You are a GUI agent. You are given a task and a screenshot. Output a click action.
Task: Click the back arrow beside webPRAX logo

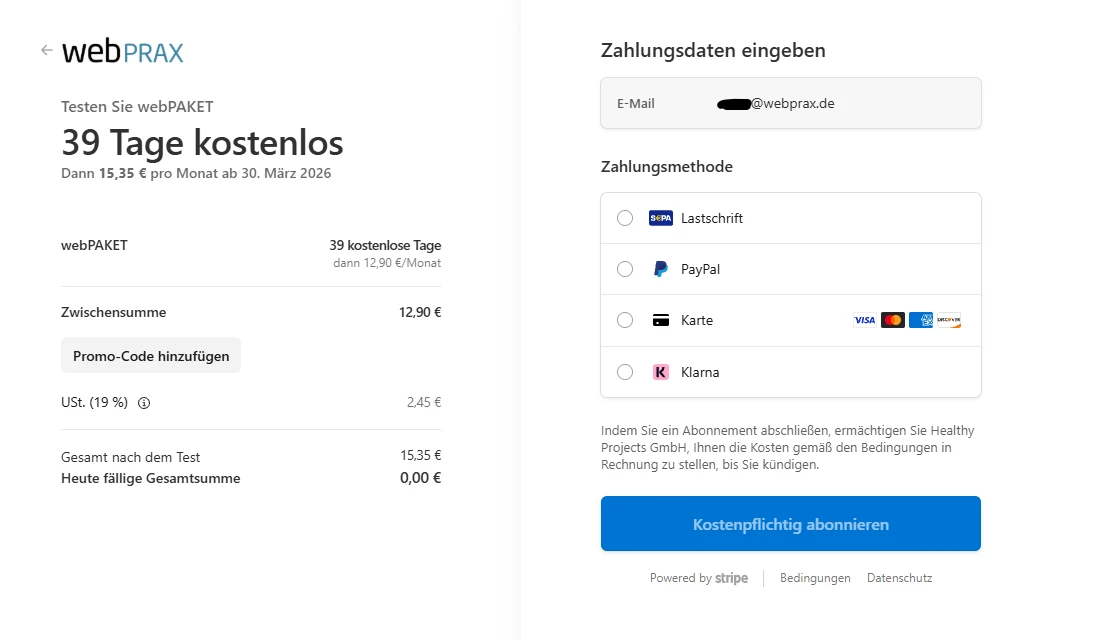click(46, 50)
